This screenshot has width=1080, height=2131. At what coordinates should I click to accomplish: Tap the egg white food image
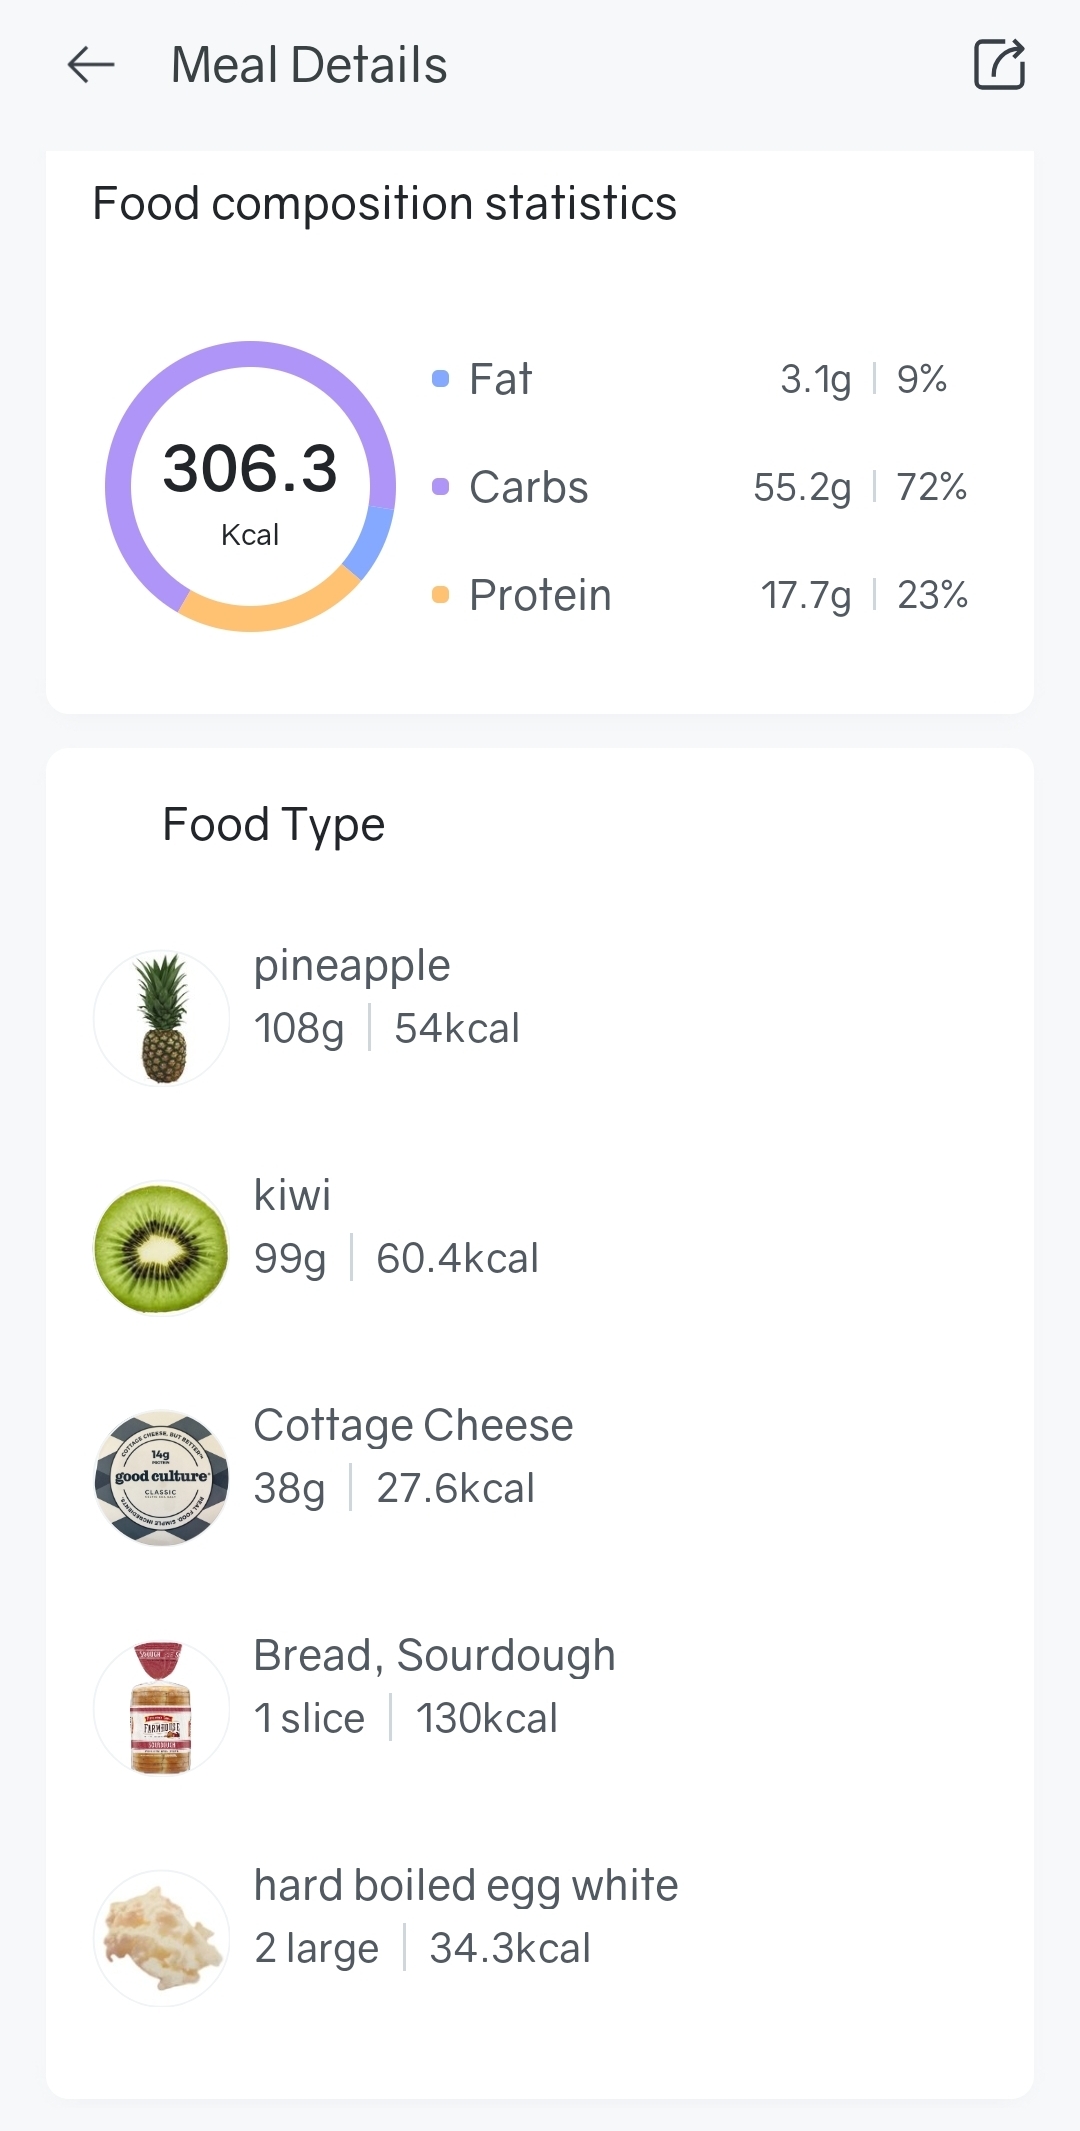[x=162, y=1938]
